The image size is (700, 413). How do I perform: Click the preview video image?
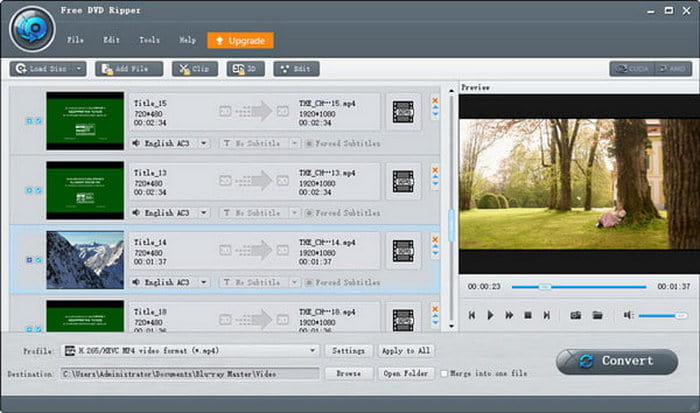[579, 184]
